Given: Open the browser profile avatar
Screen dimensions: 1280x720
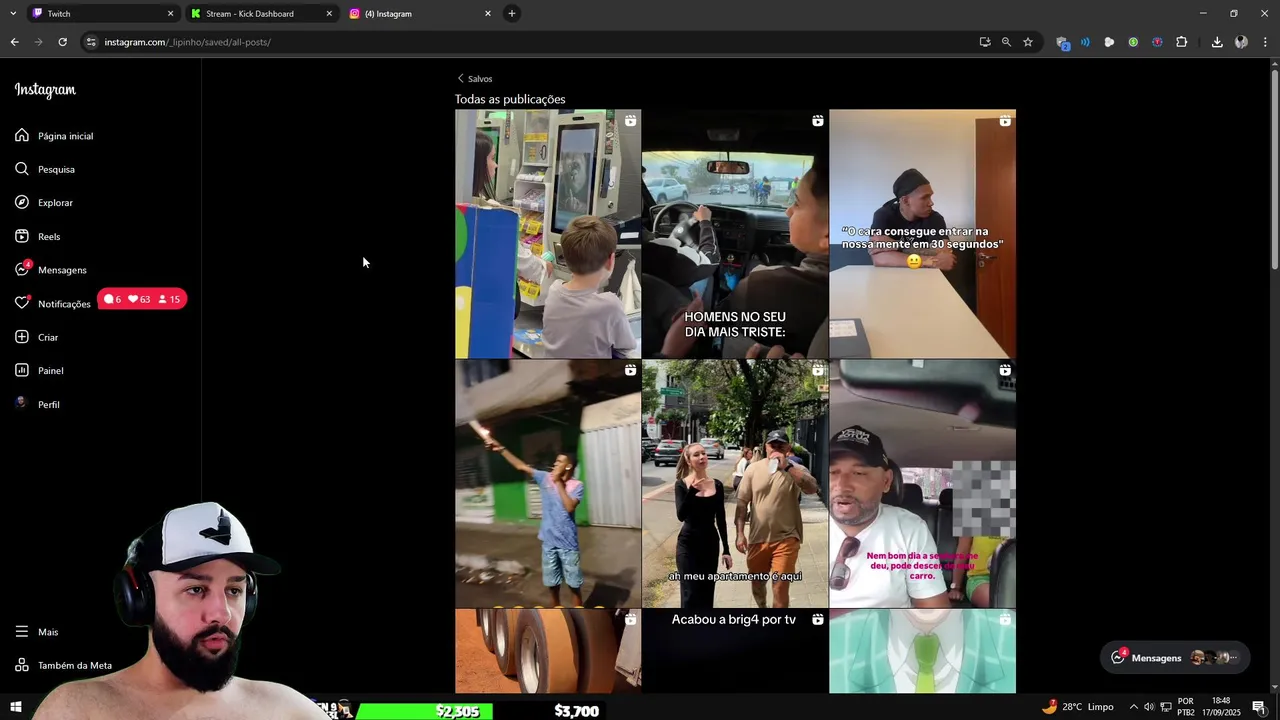Looking at the screenshot, I should tap(1241, 42).
